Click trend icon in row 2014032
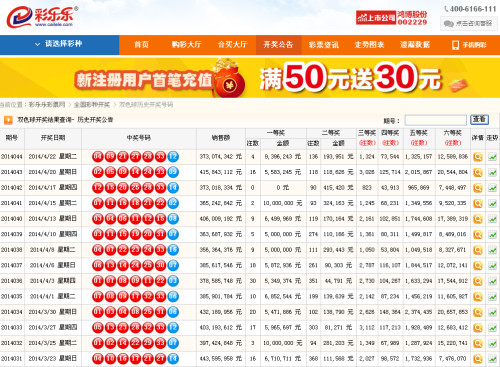 pos(492,343)
